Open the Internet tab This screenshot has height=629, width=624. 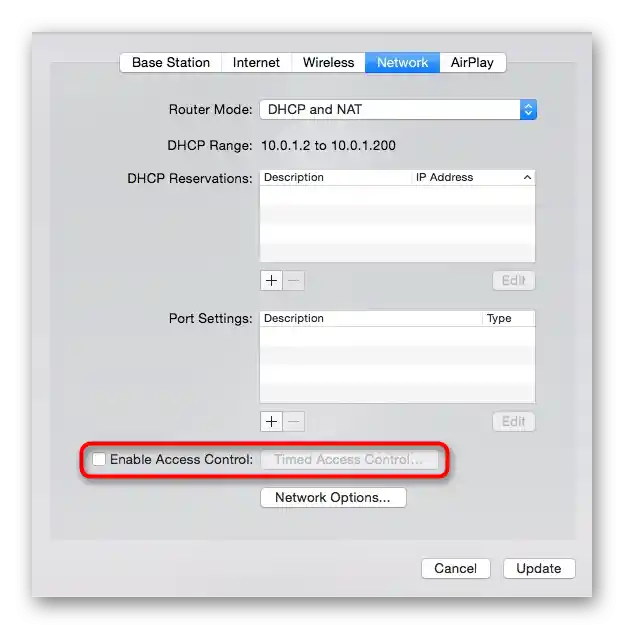pyautogui.click(x=256, y=63)
